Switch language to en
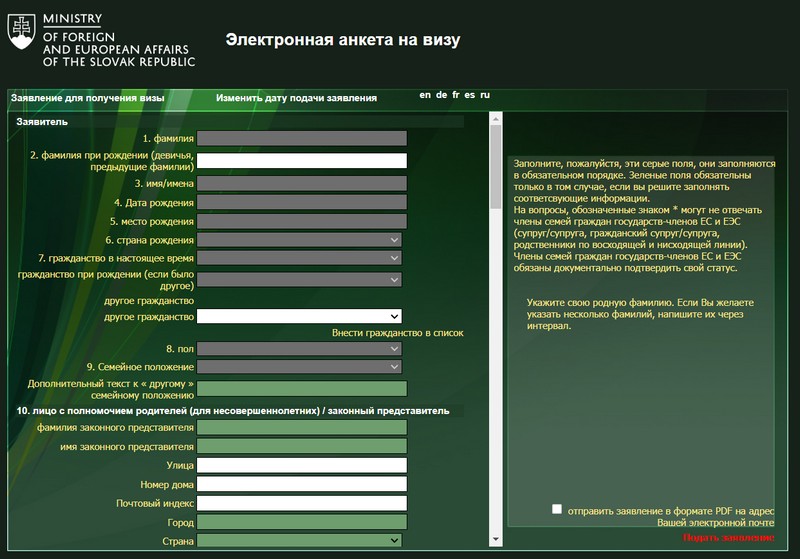This screenshot has height=559, width=800. click(425, 95)
